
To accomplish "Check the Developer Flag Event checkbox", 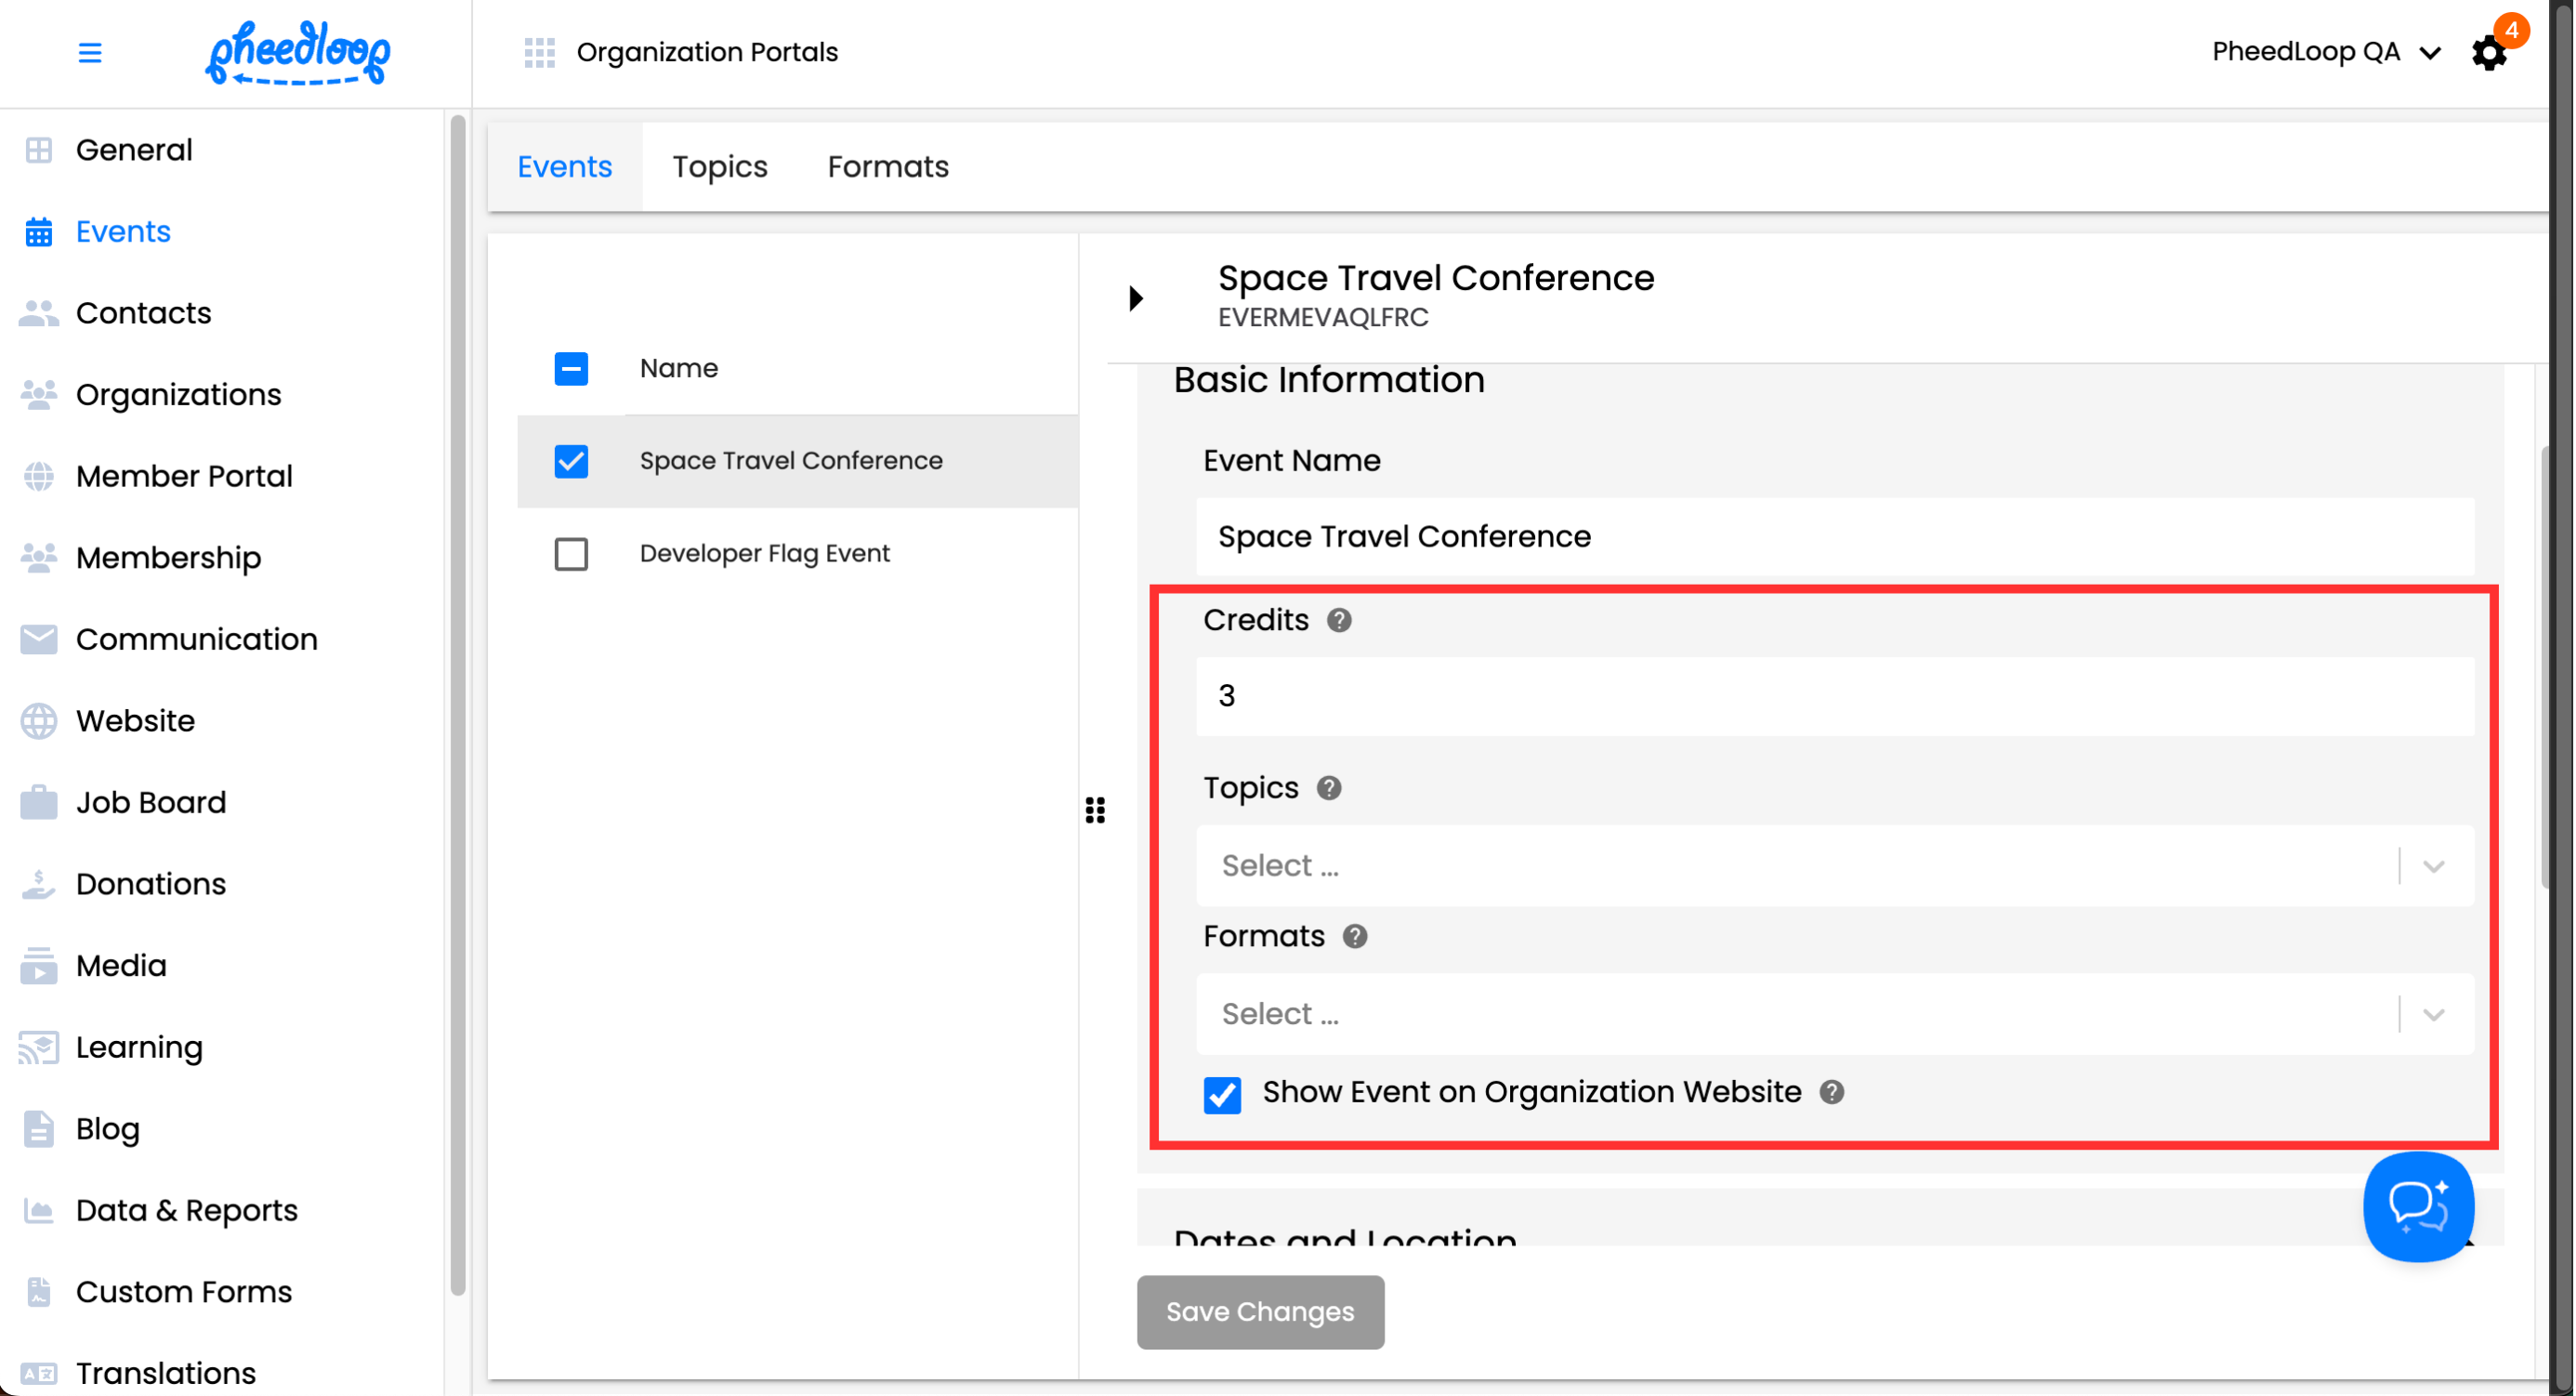I will click(x=571, y=553).
